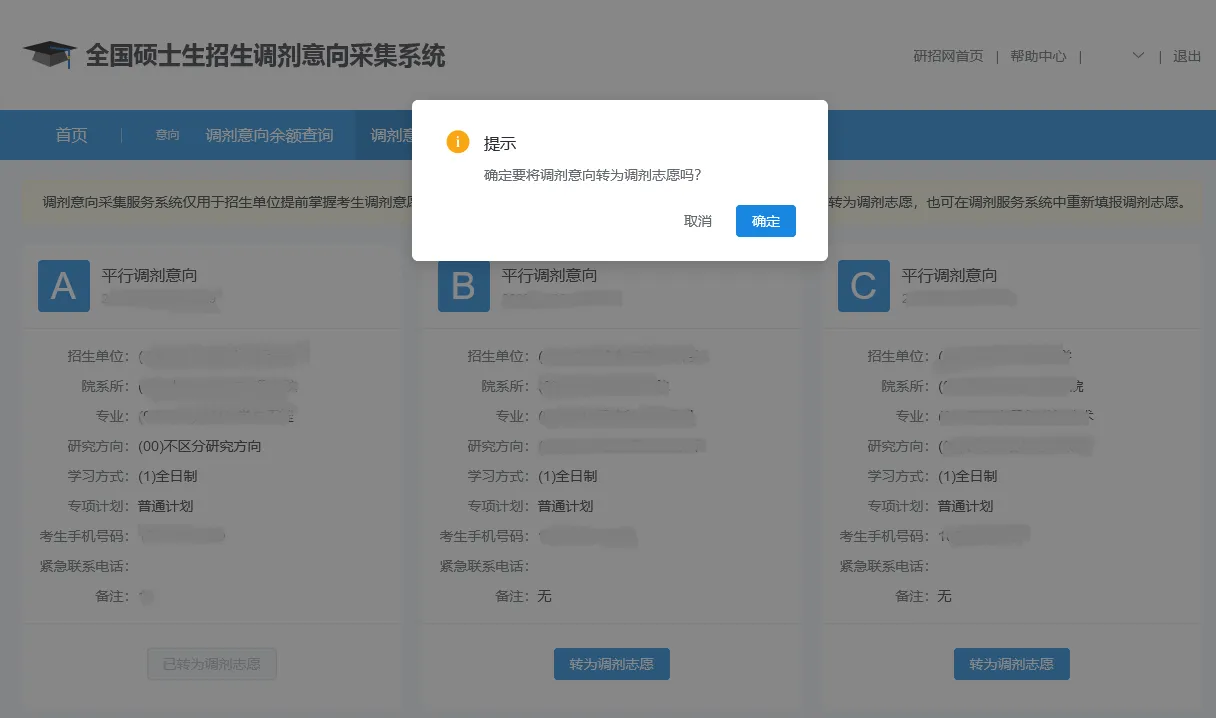This screenshot has width=1216, height=718.
Task: Click 退出 to log out
Action: [1187, 56]
